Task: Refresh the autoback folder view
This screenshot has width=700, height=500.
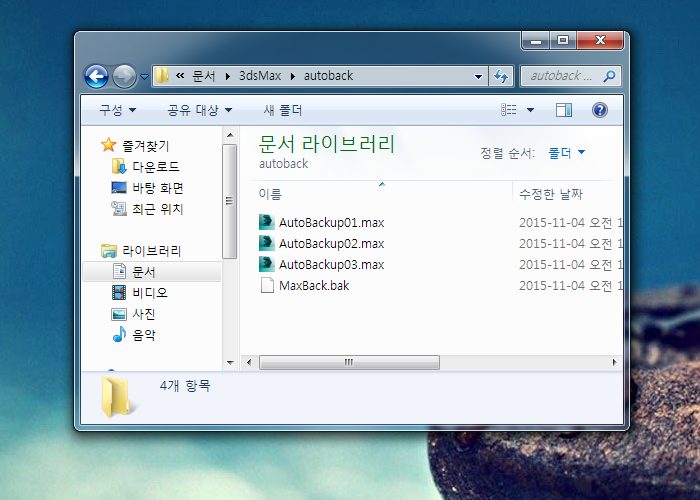Action: point(501,76)
